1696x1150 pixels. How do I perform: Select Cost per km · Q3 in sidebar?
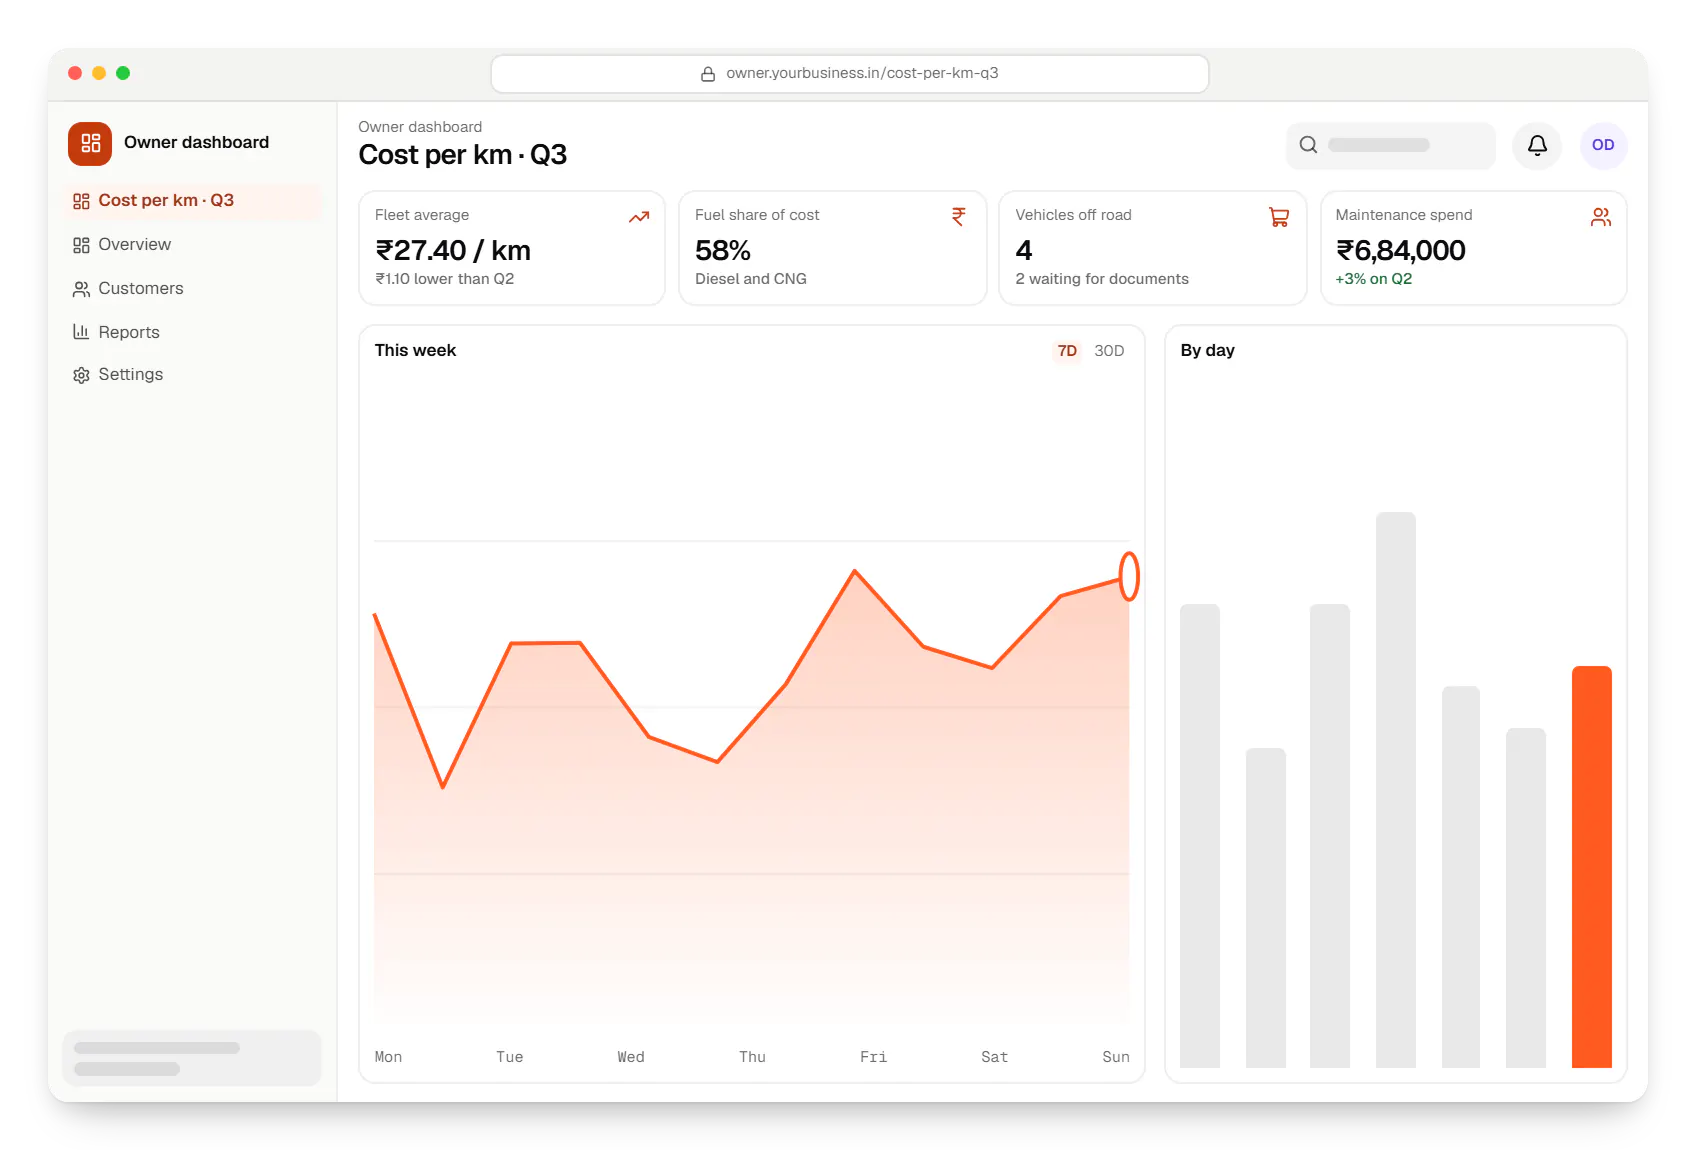tap(192, 201)
